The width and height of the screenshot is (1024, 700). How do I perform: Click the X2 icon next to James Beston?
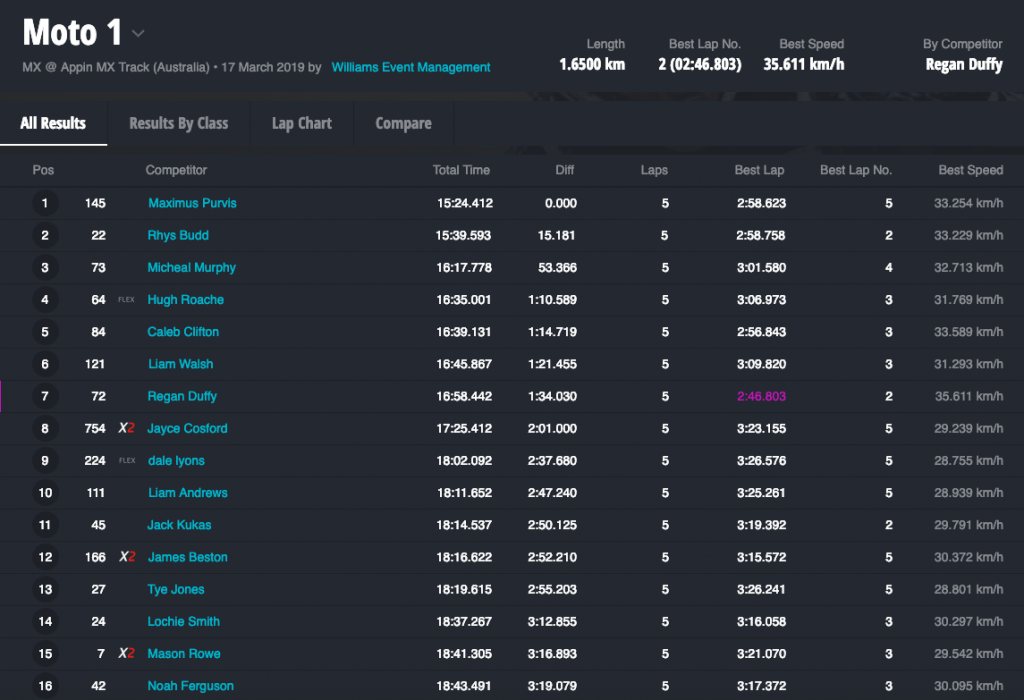click(127, 557)
